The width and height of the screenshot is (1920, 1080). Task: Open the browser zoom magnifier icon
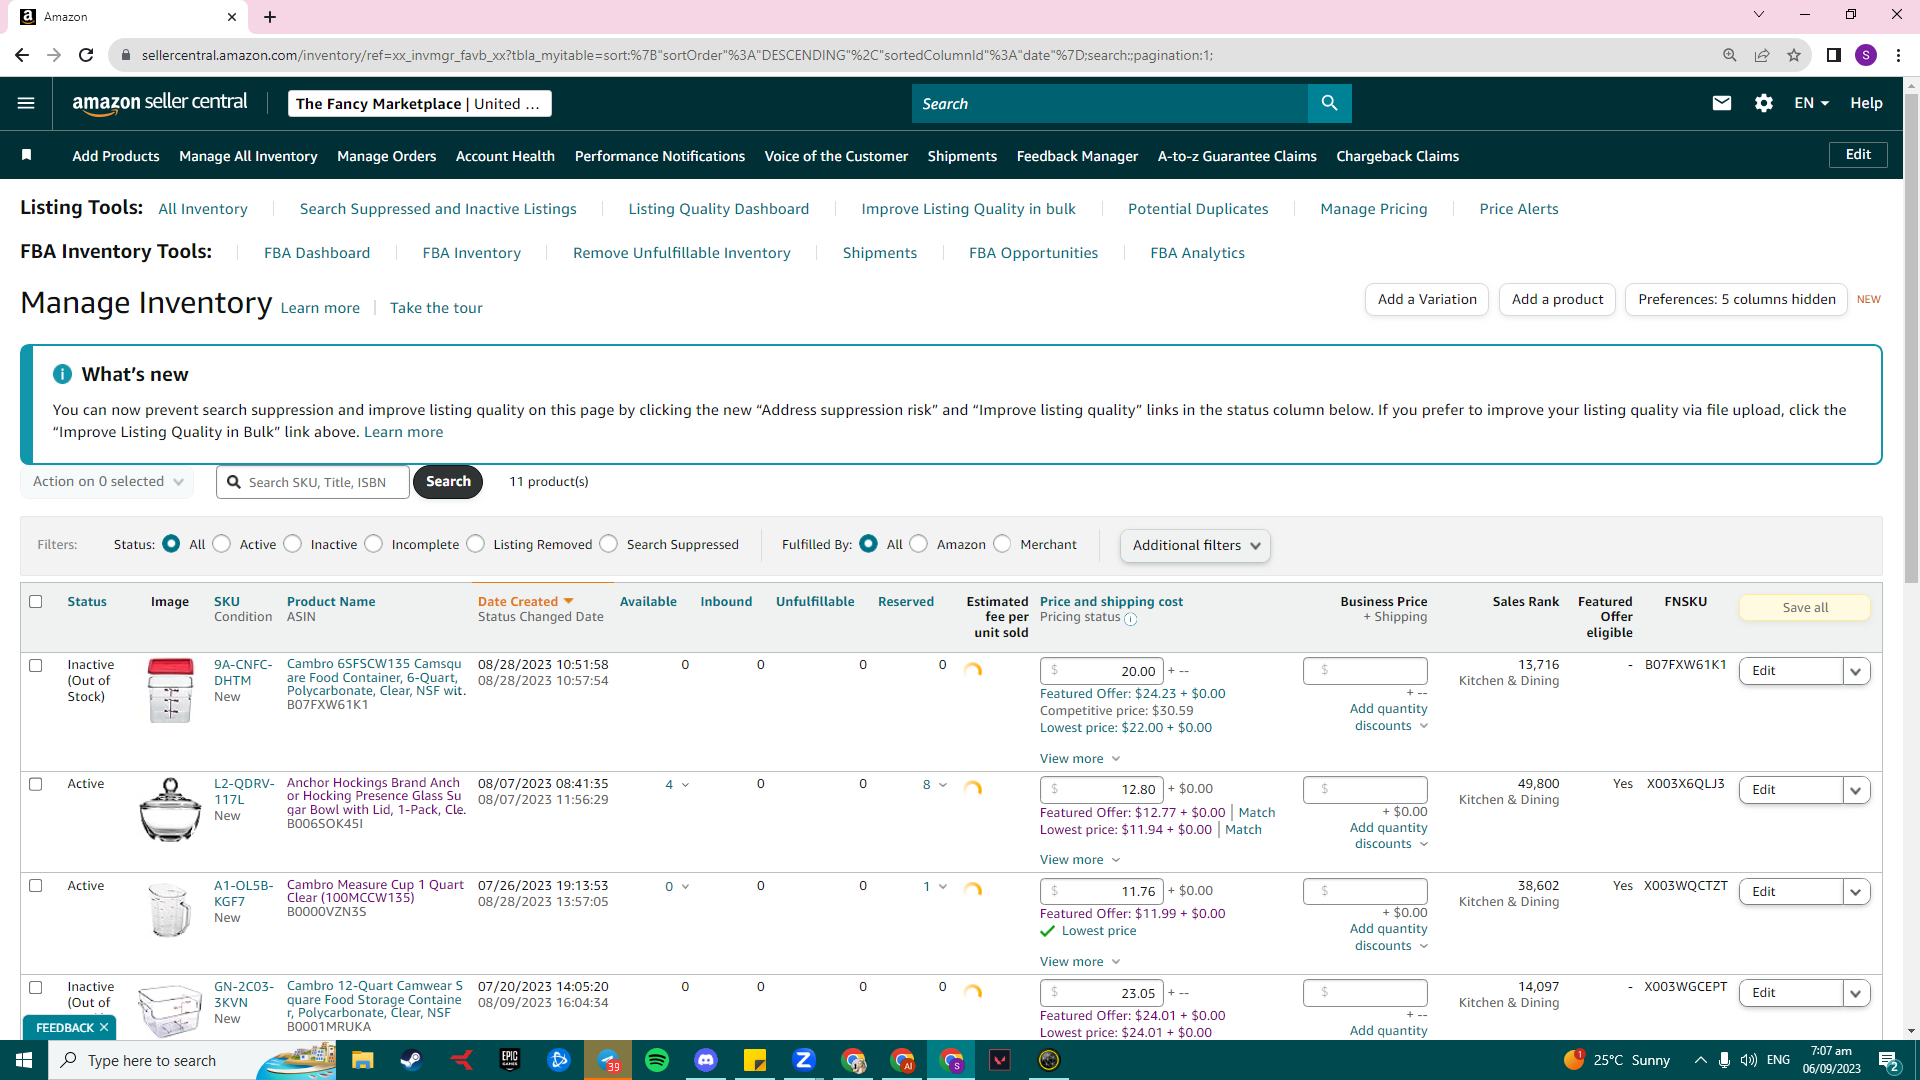(1729, 55)
